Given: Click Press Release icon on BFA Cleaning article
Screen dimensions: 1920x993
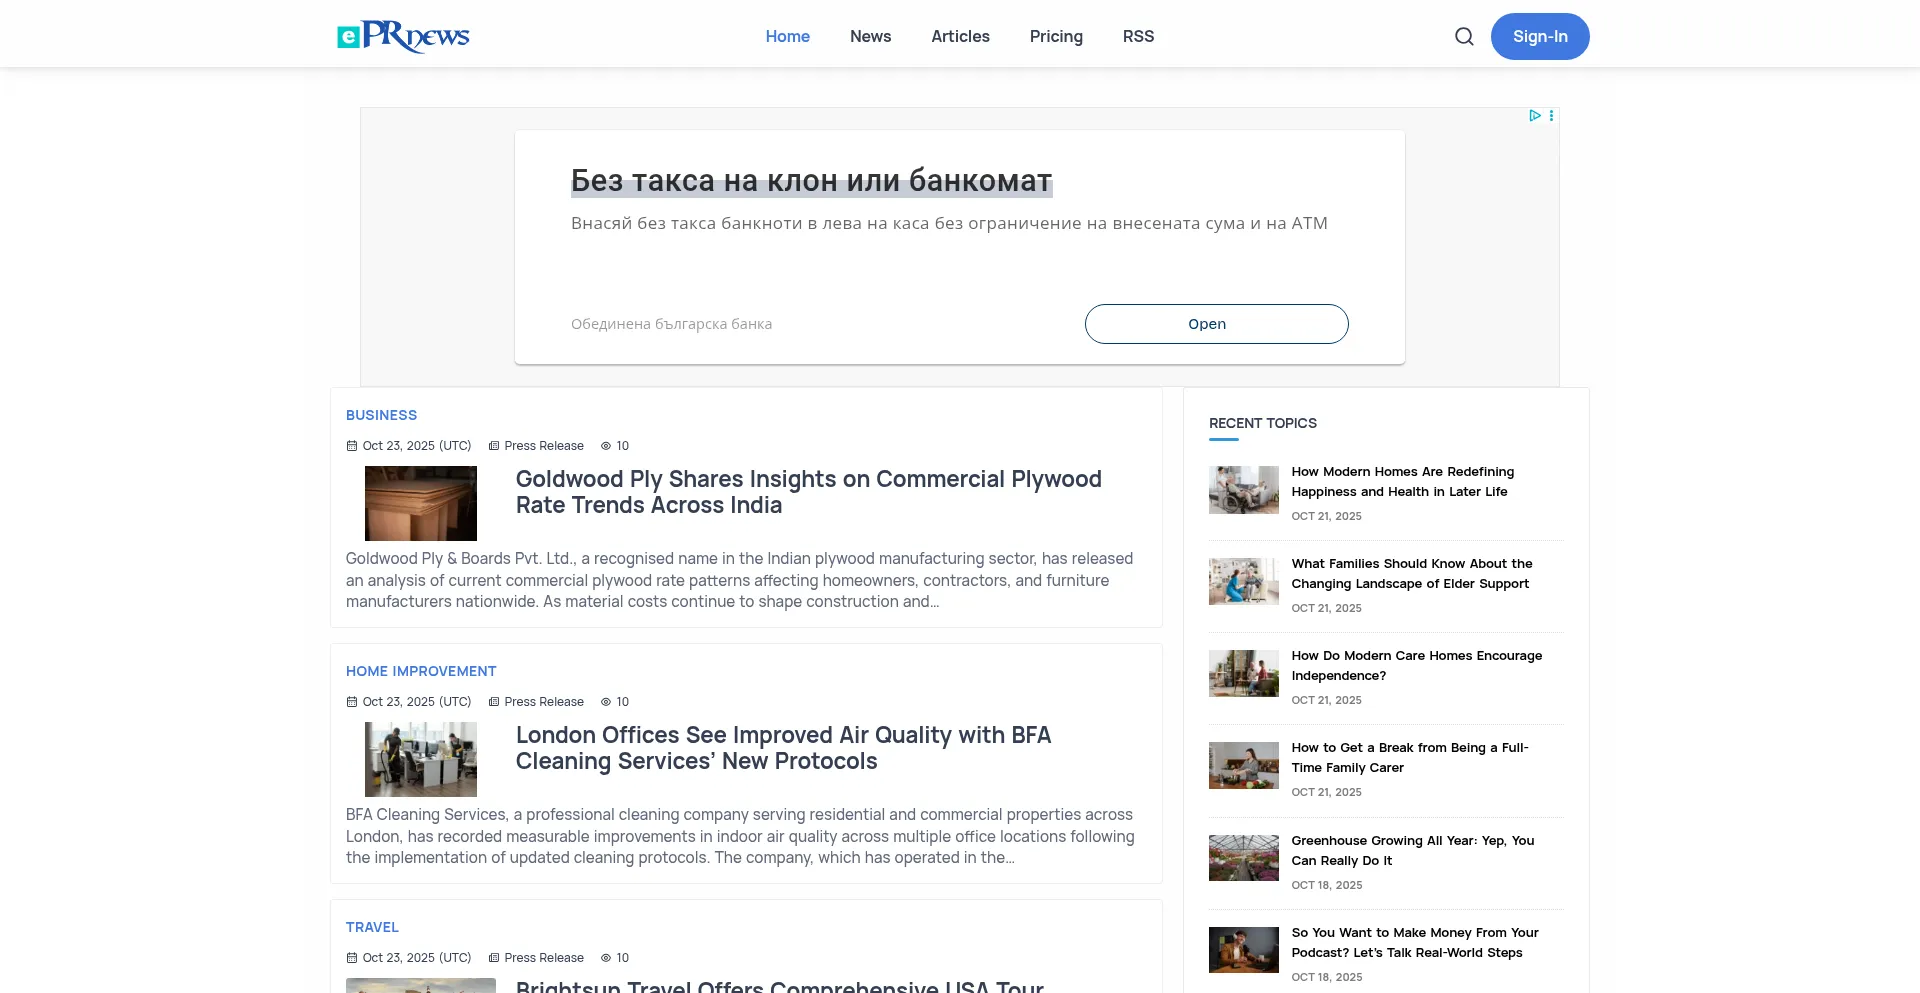Looking at the screenshot, I should coord(494,702).
